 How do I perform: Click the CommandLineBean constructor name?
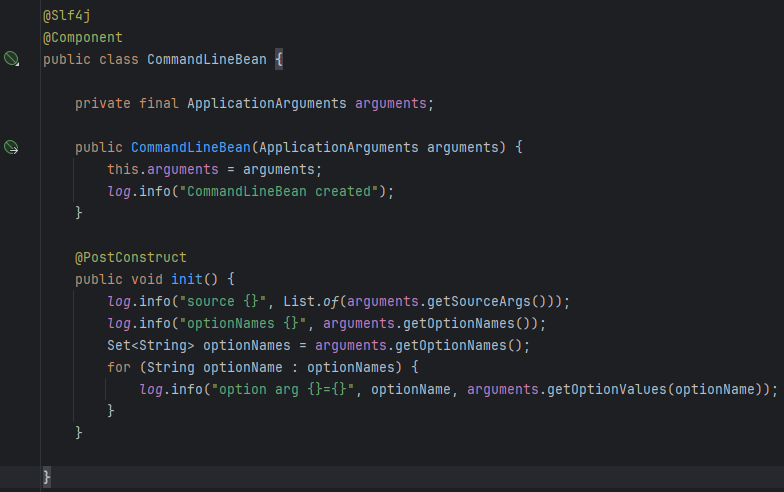point(190,148)
